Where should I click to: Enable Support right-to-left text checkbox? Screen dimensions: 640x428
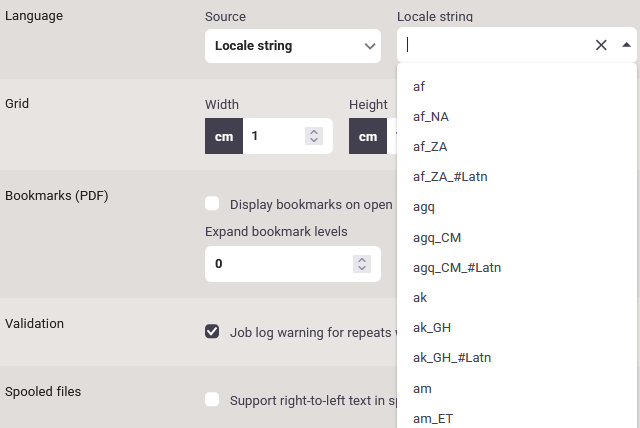212,400
